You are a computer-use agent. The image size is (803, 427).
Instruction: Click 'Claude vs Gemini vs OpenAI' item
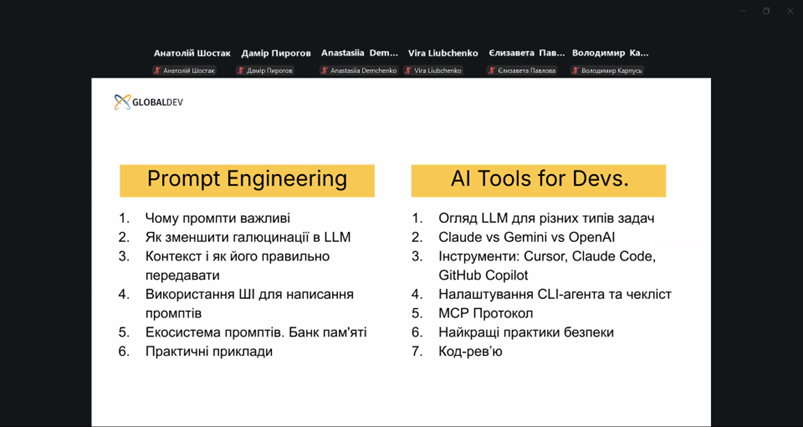[x=526, y=237]
